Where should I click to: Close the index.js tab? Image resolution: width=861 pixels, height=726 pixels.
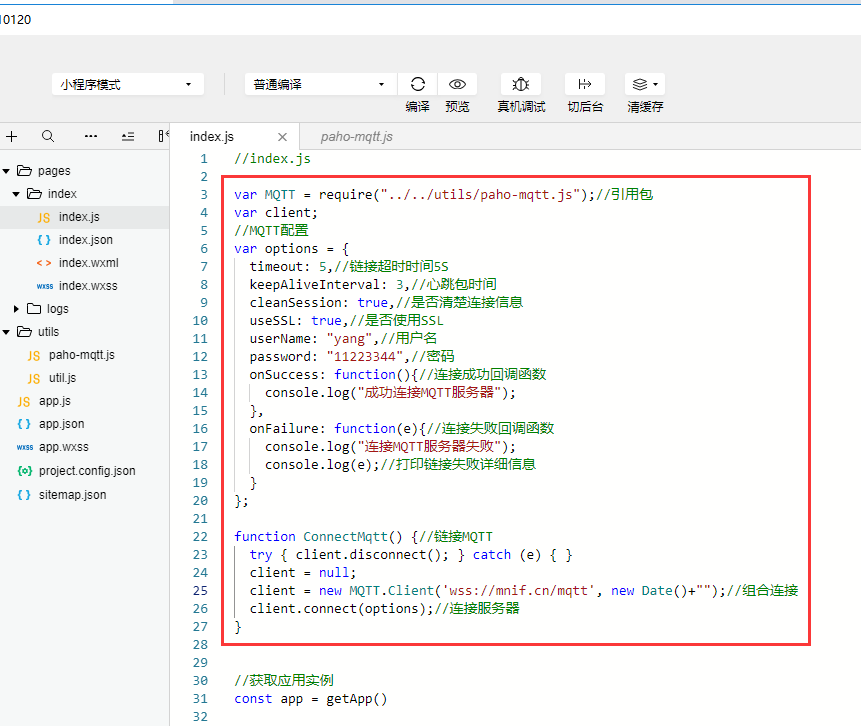click(282, 137)
